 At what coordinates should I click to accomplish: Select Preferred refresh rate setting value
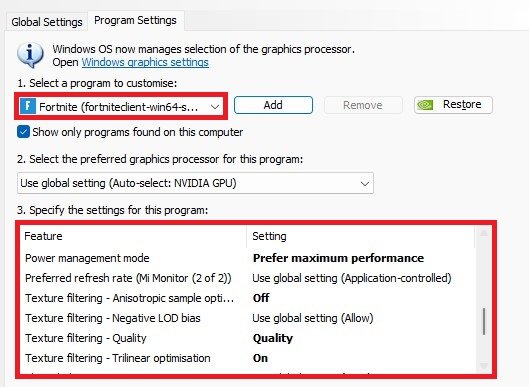point(352,278)
